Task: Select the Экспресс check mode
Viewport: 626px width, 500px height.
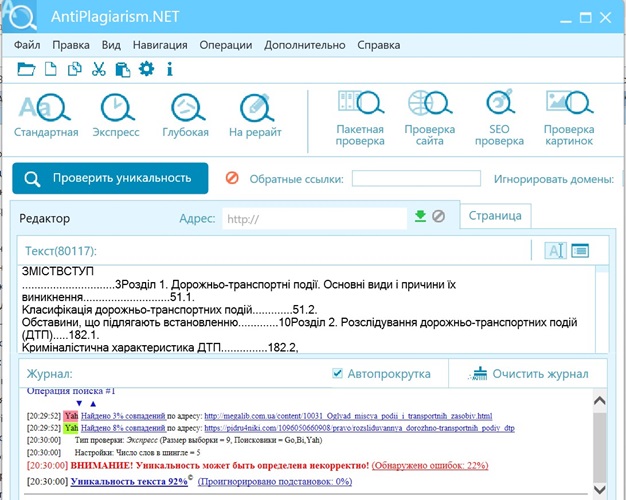Action: click(116, 109)
